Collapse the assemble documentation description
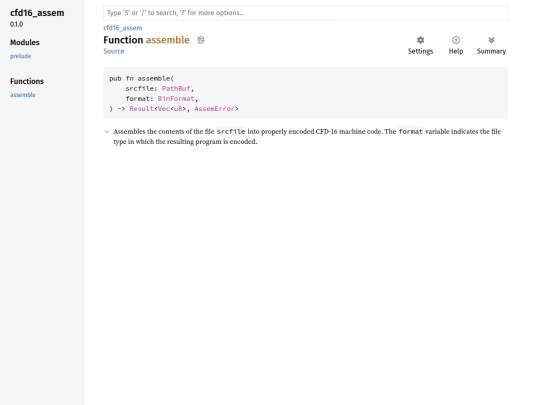Screen dimensions: 540x405 point(107,132)
